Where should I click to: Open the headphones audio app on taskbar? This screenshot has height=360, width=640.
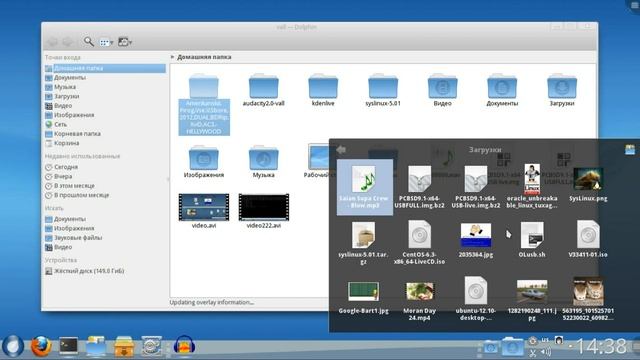184,346
